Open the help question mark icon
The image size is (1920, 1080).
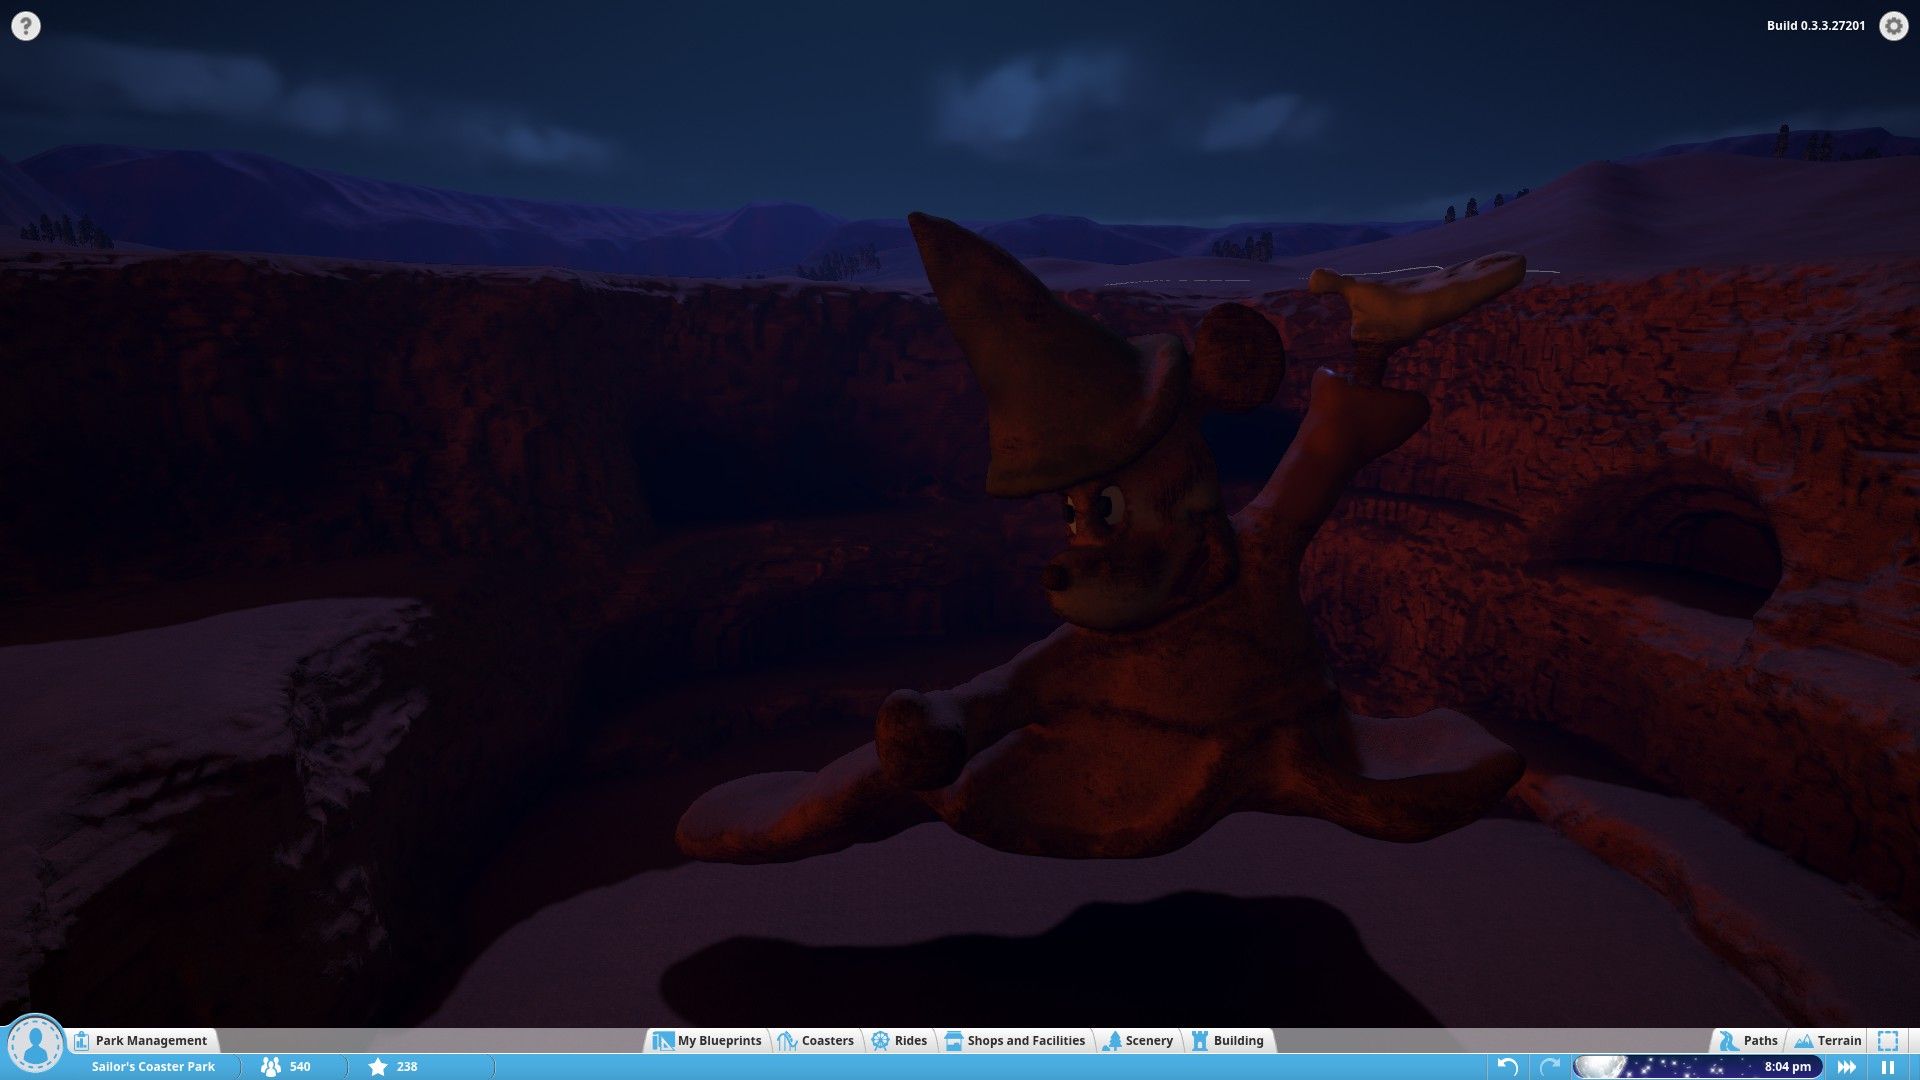pos(26,26)
